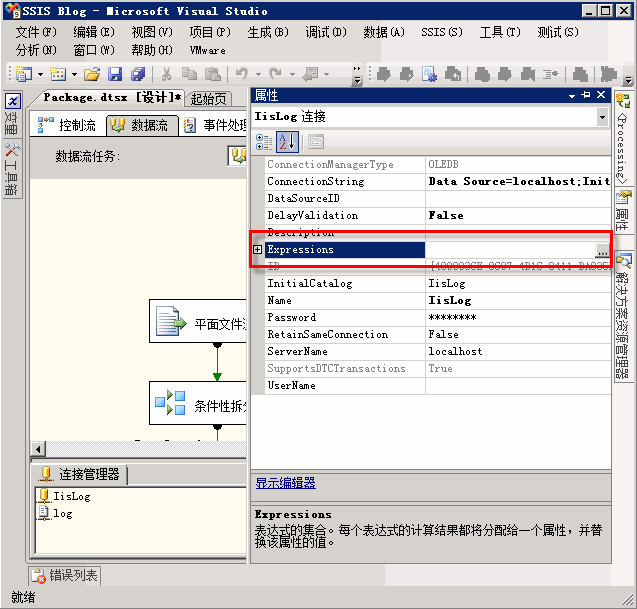This screenshot has width=637, height=609.
Task: Open the 数据流任务 selection combo box
Action: 237,156
